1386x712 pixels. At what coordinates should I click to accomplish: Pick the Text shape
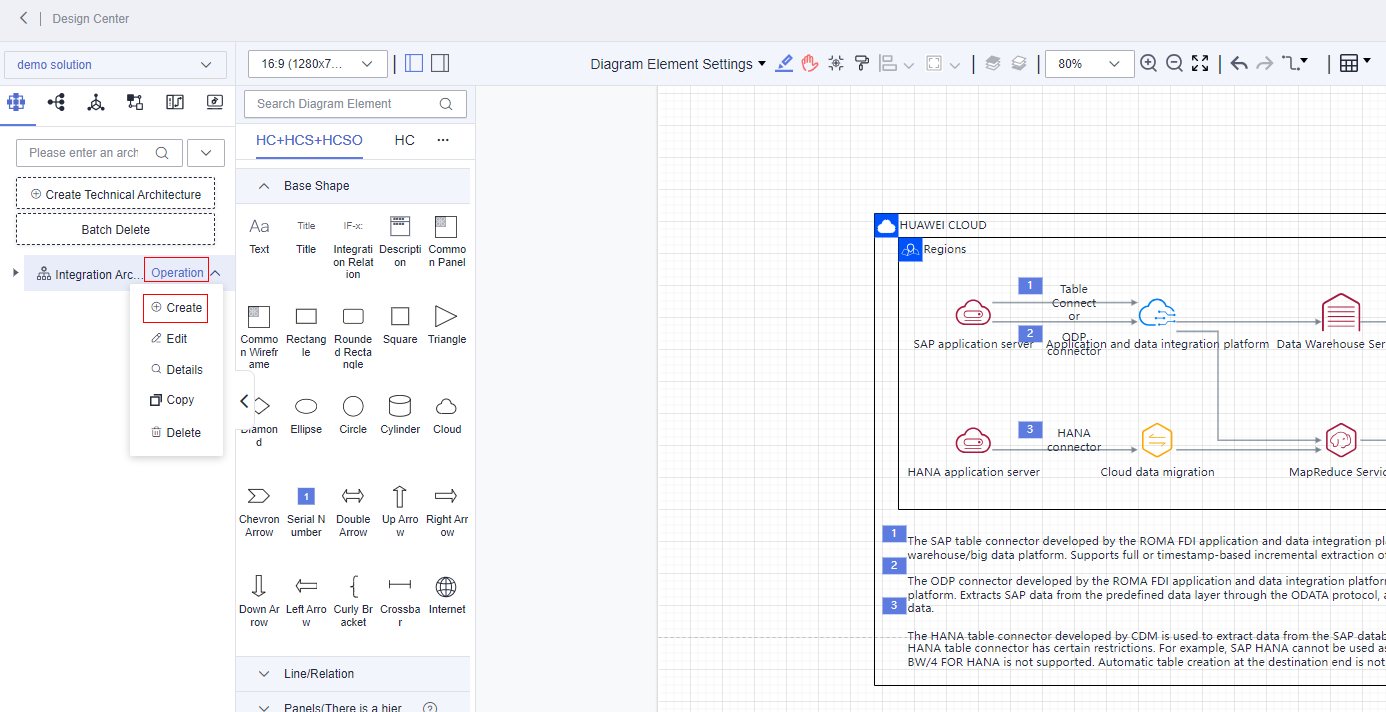259,236
